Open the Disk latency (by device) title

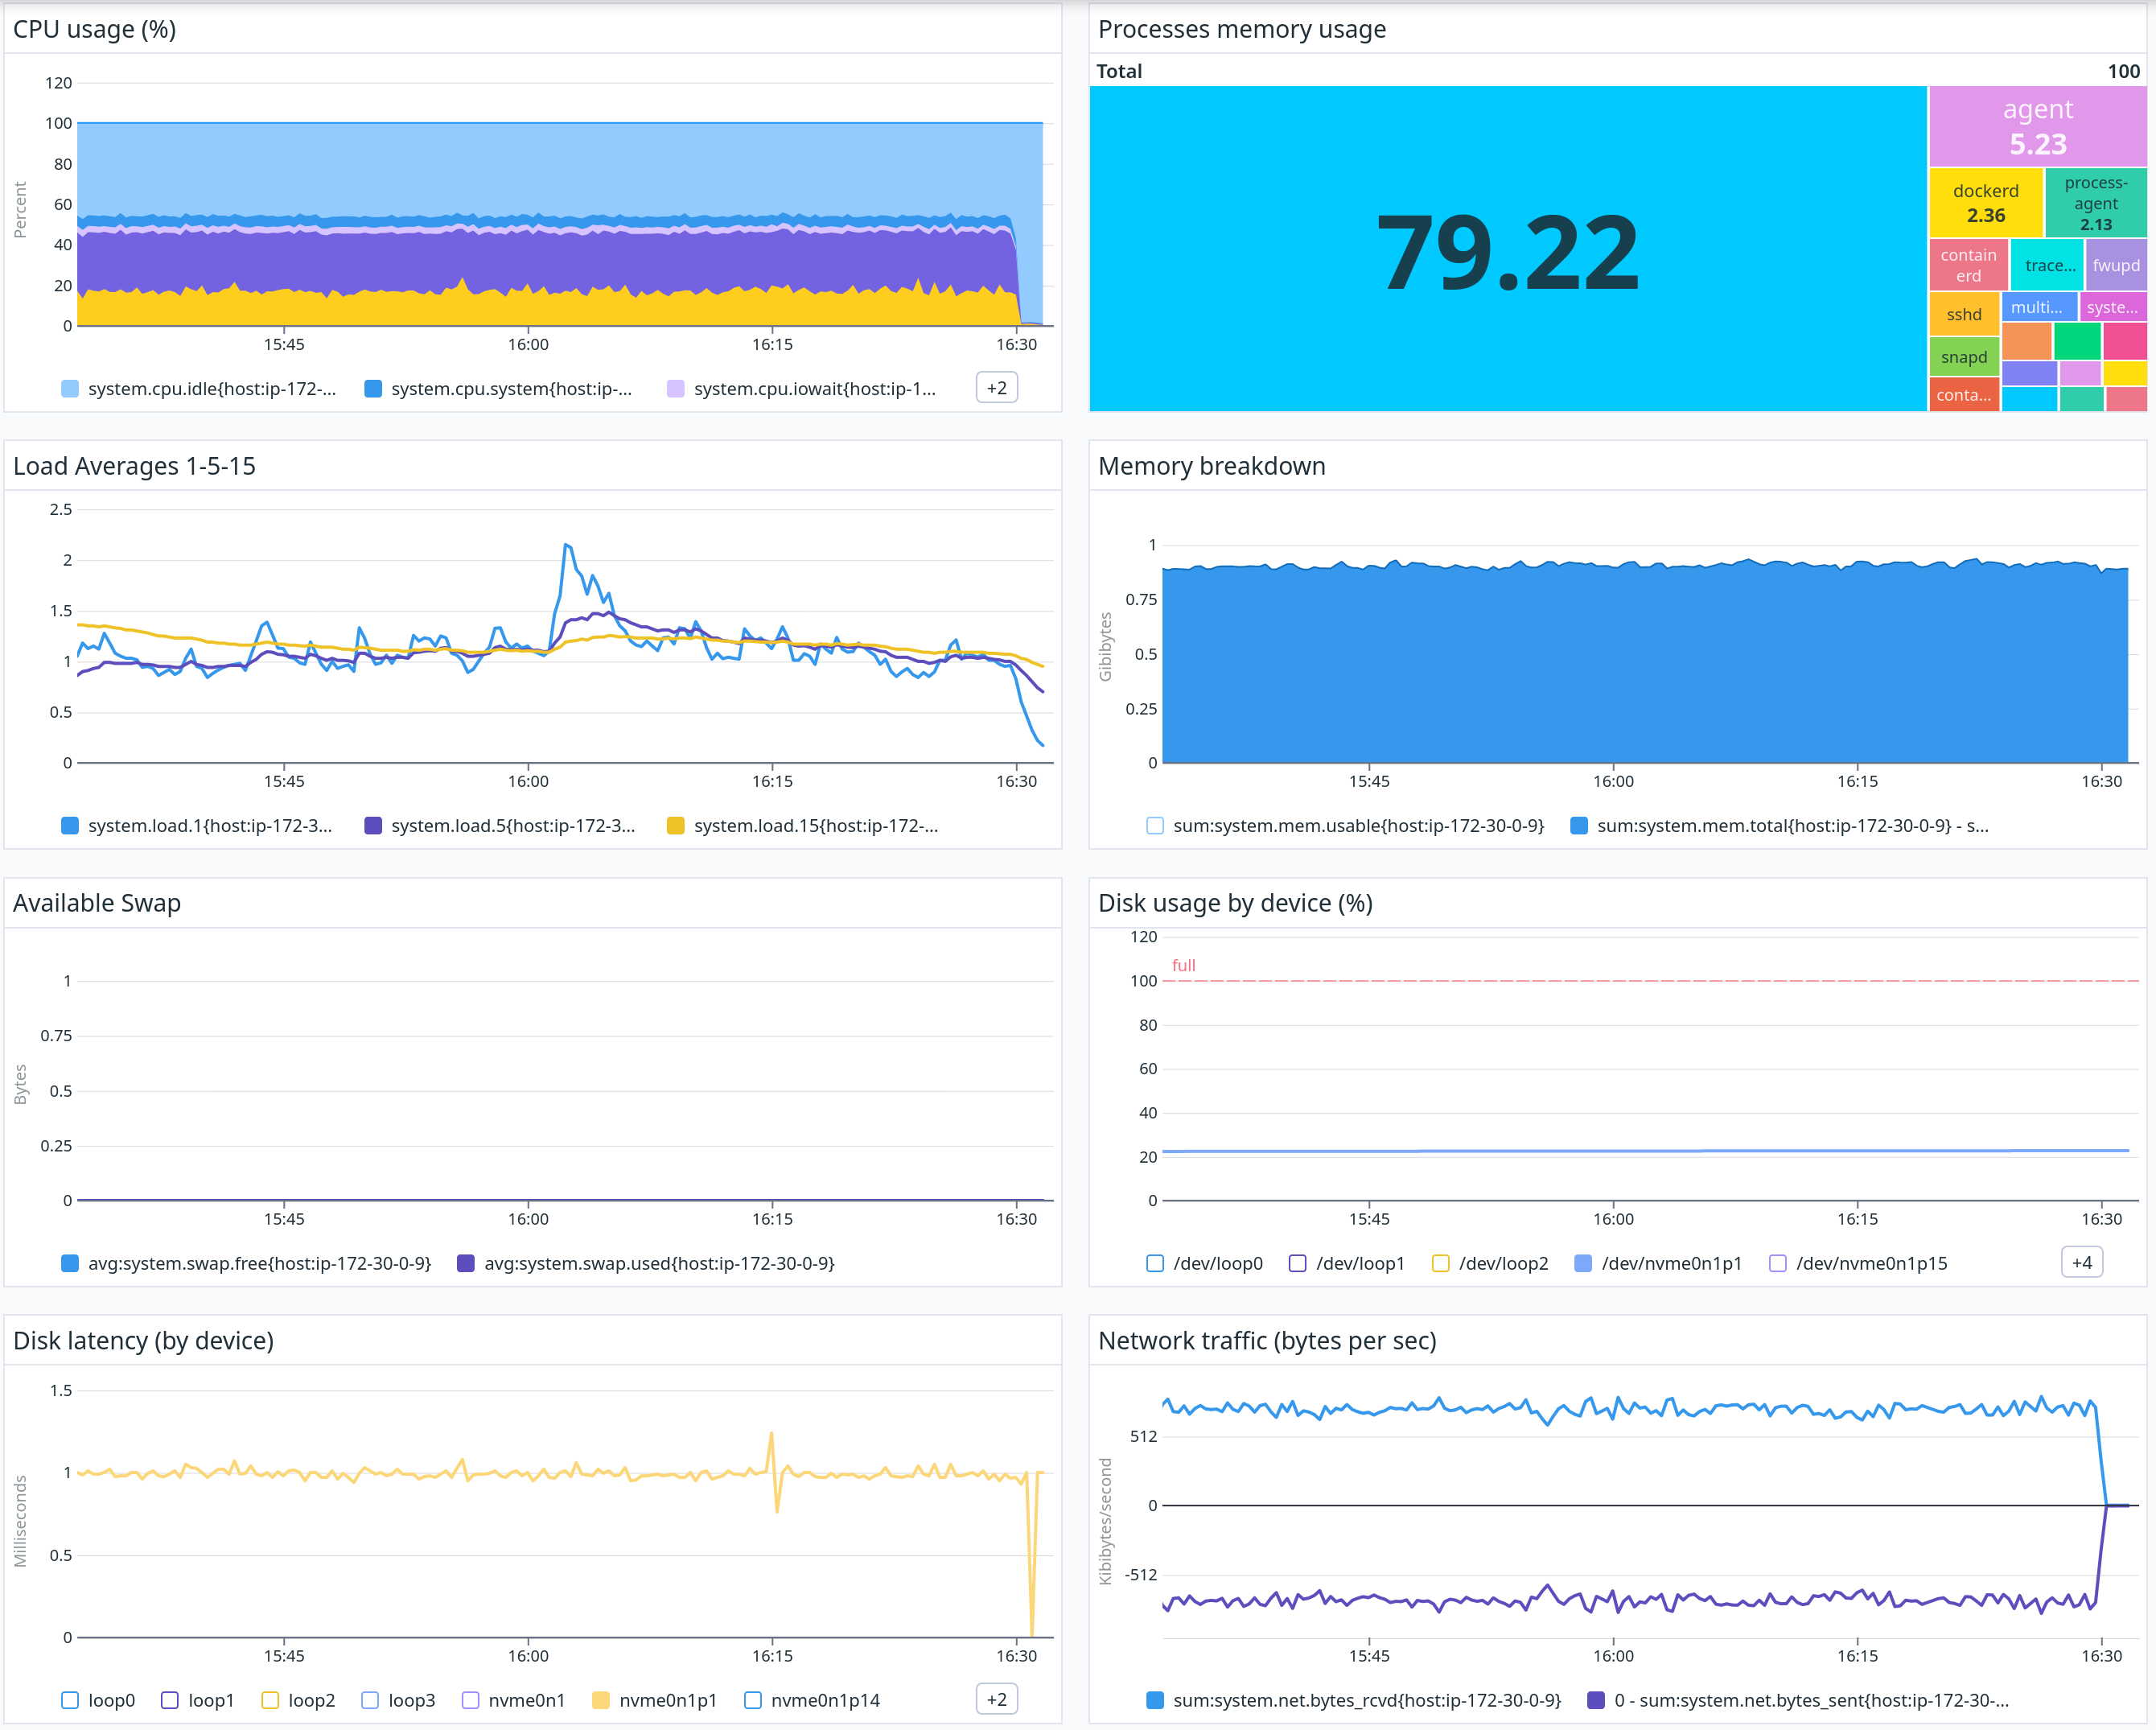(x=143, y=1341)
